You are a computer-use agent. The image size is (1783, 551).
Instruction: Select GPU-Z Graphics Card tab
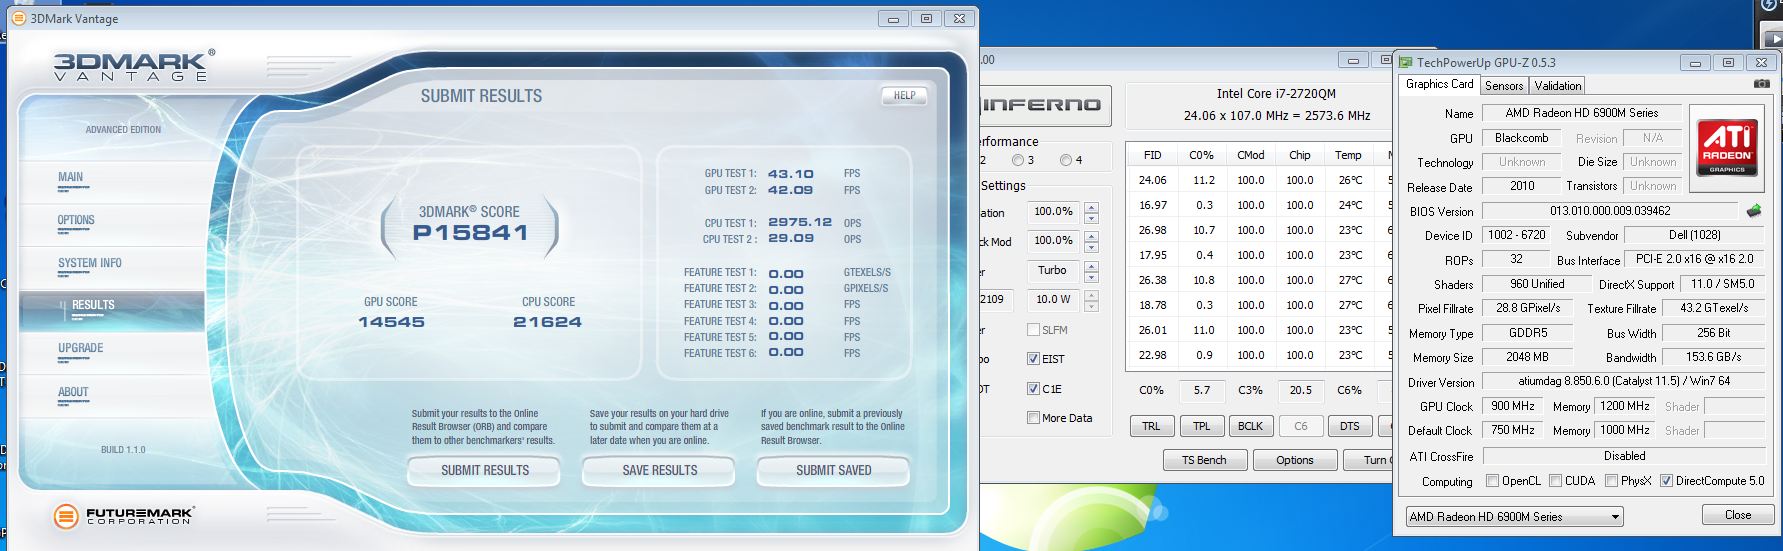click(1439, 84)
